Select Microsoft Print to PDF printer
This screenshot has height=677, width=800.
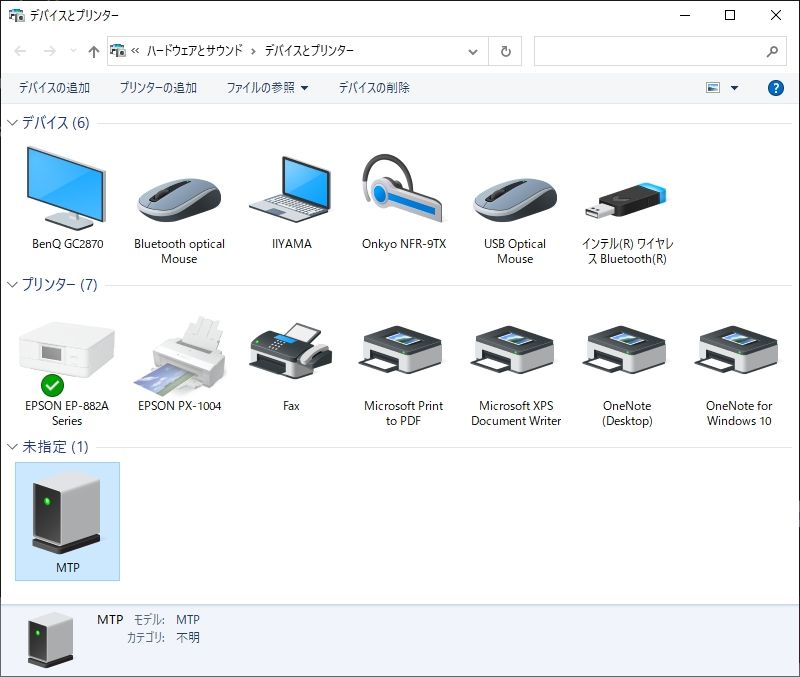coord(403,352)
